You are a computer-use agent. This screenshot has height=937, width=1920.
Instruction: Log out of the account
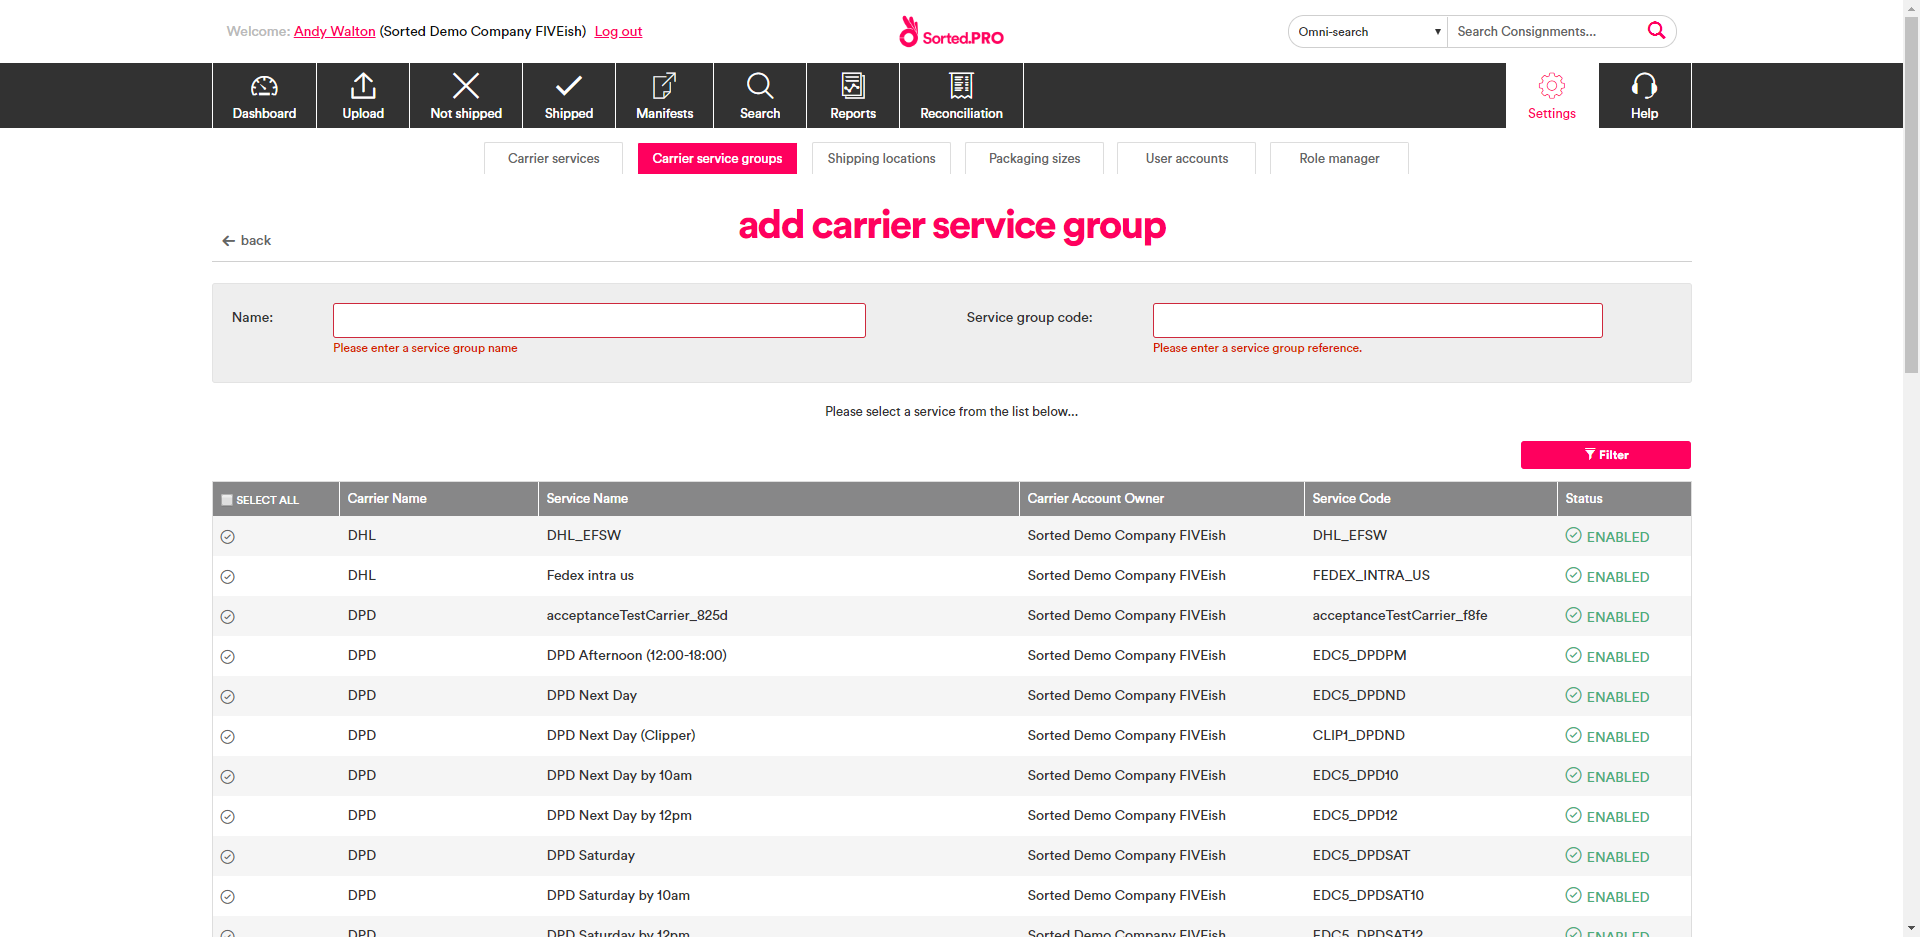click(x=617, y=31)
